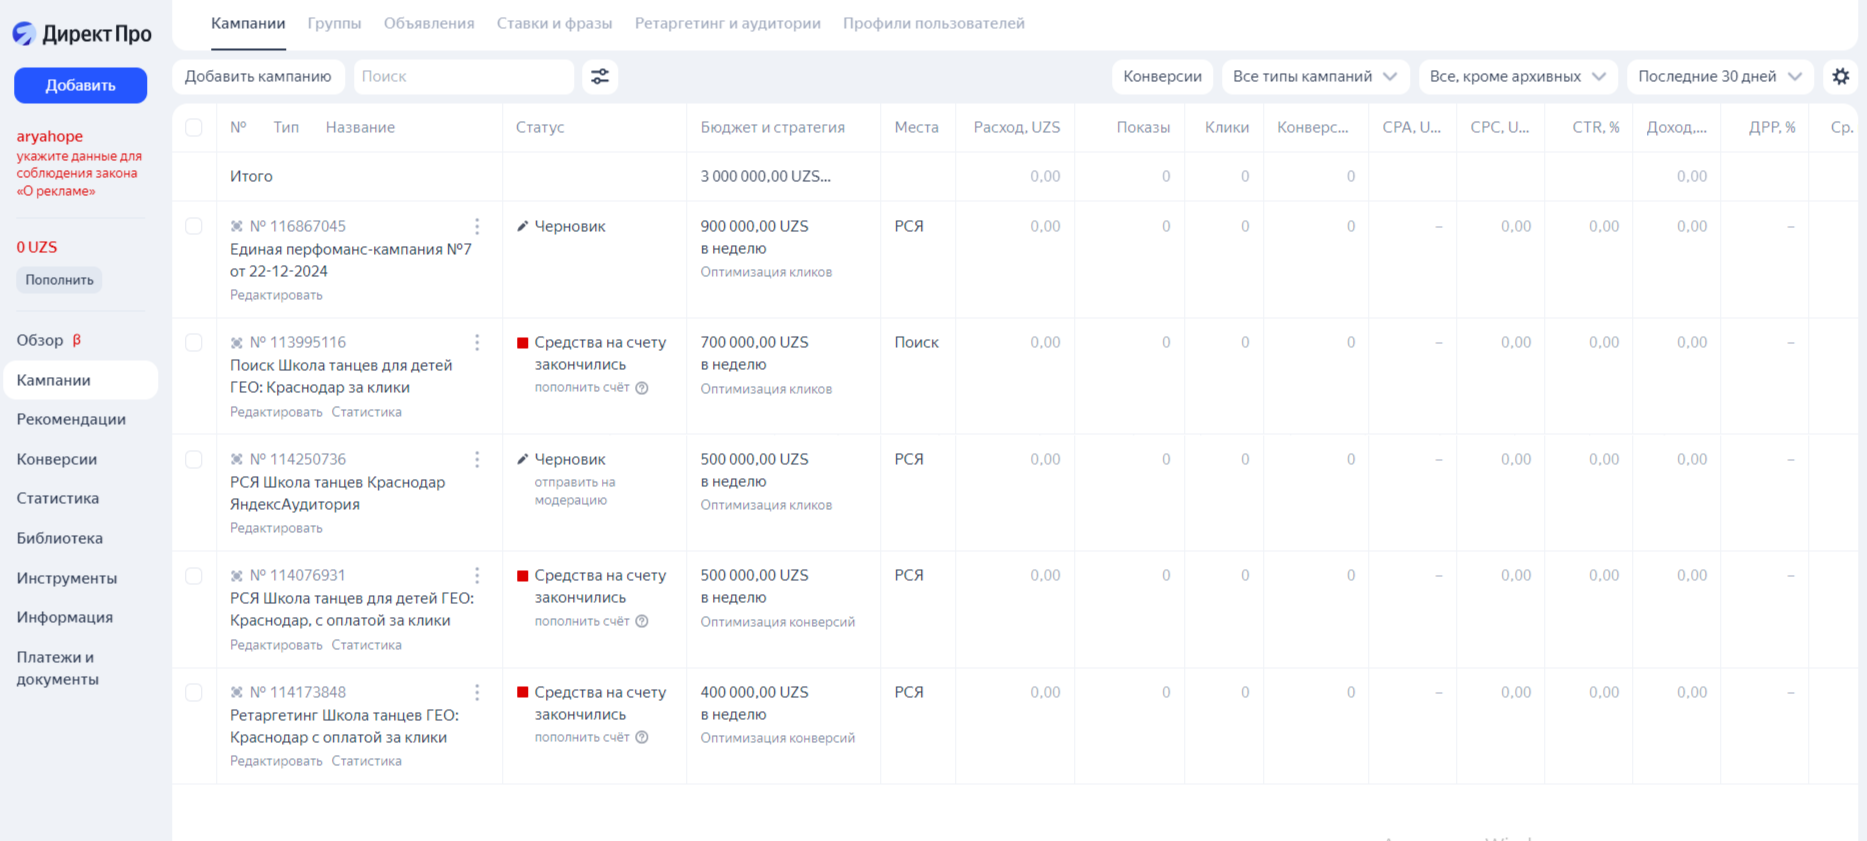Viewport: 1867px width, 841px height.
Task: Open the Последние 30 дней period dropdown
Action: click(1719, 77)
